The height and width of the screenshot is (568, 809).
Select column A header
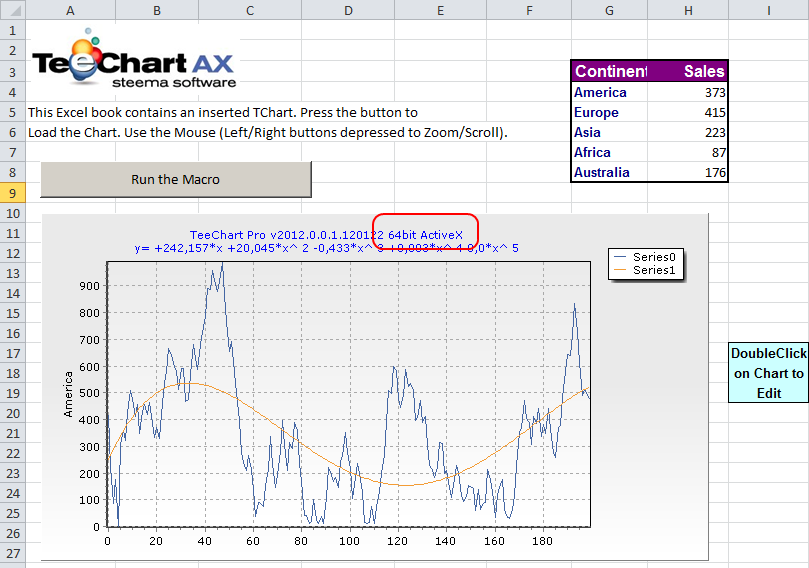70,10
